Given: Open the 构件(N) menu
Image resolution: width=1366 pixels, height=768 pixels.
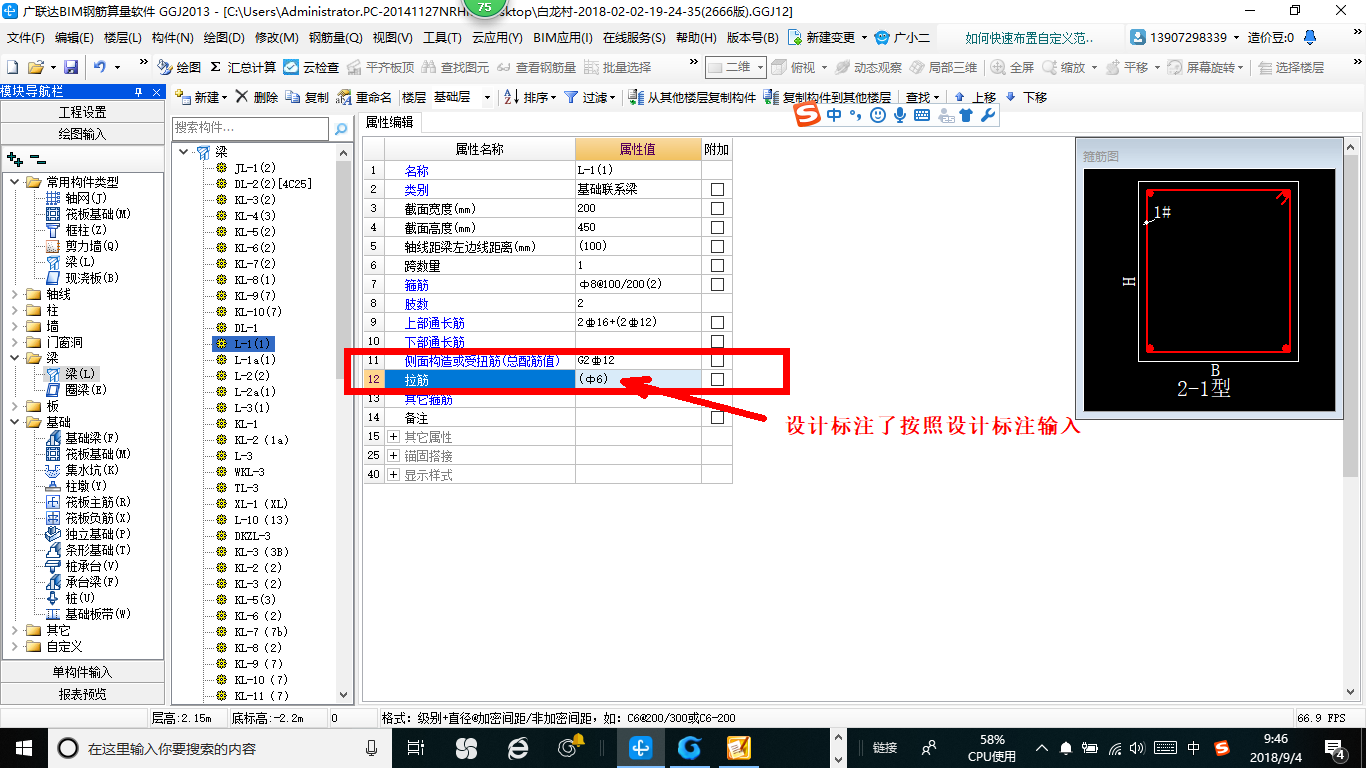Looking at the screenshot, I should [x=173, y=38].
